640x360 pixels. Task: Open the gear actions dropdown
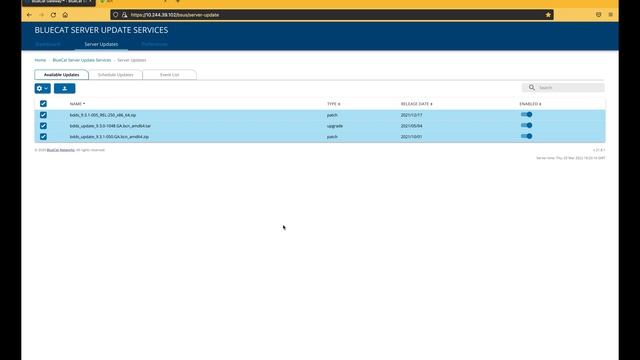(42, 88)
